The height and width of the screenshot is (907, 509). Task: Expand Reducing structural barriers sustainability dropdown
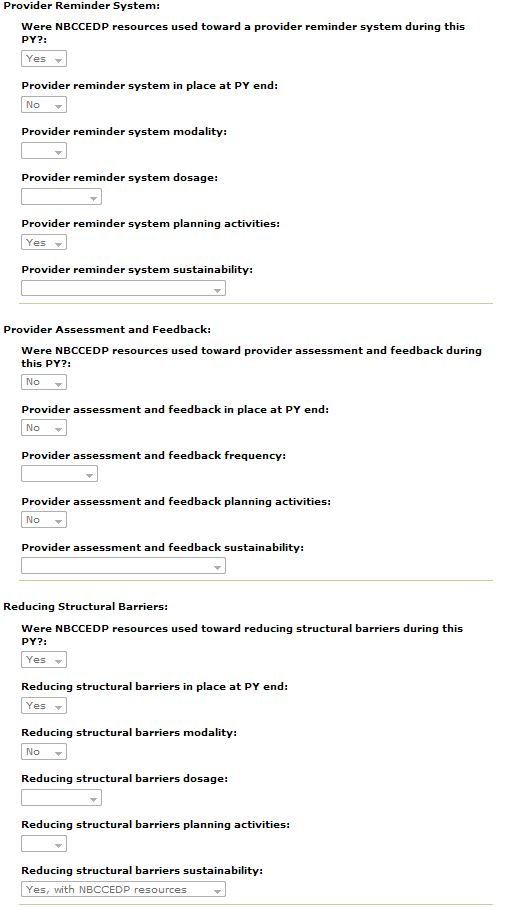[123, 890]
